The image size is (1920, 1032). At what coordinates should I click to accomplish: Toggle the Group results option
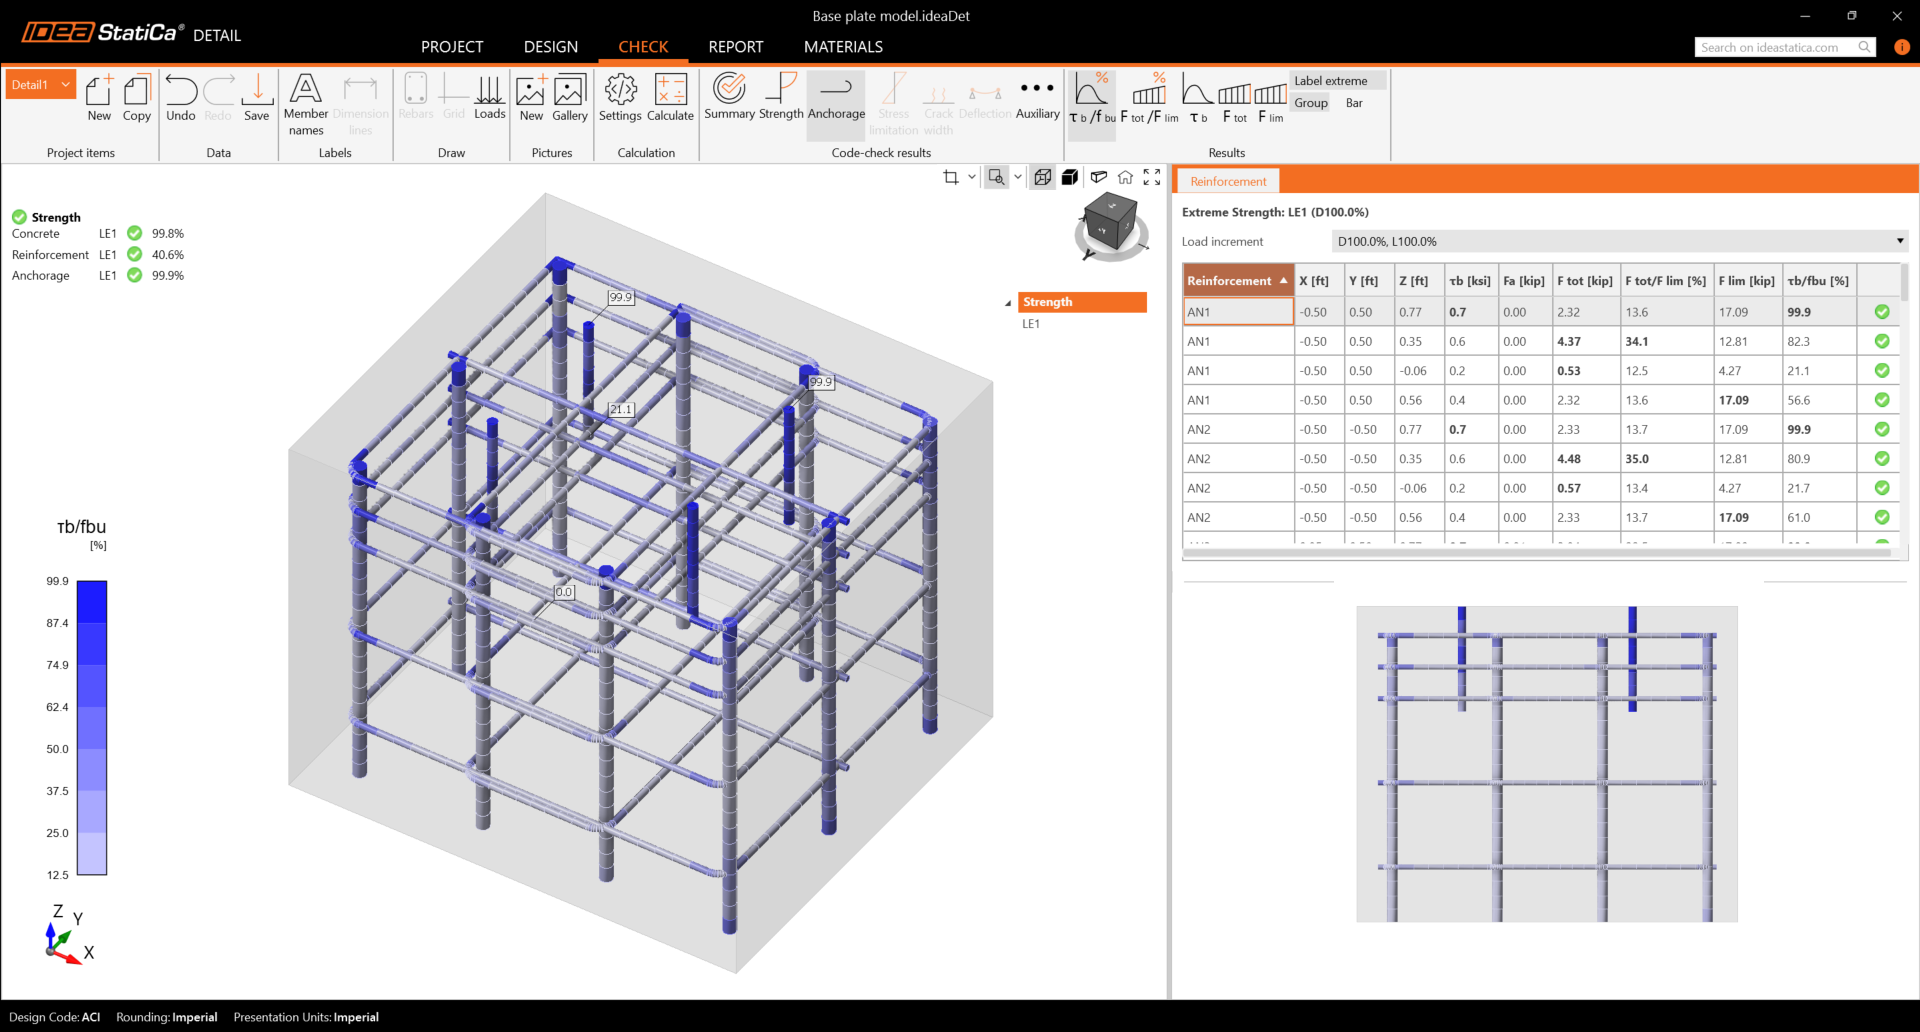(x=1311, y=103)
